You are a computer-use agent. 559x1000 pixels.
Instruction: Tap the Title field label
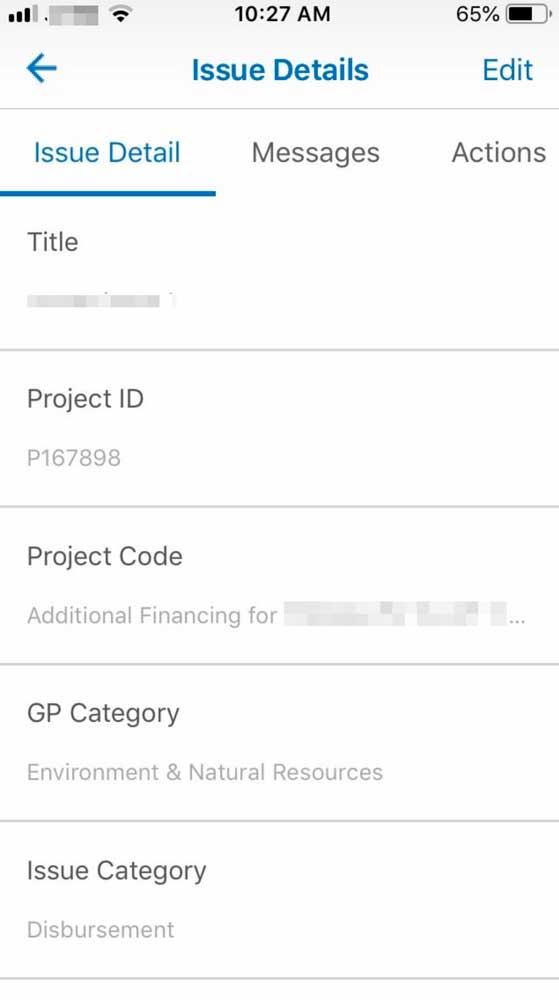coord(52,242)
